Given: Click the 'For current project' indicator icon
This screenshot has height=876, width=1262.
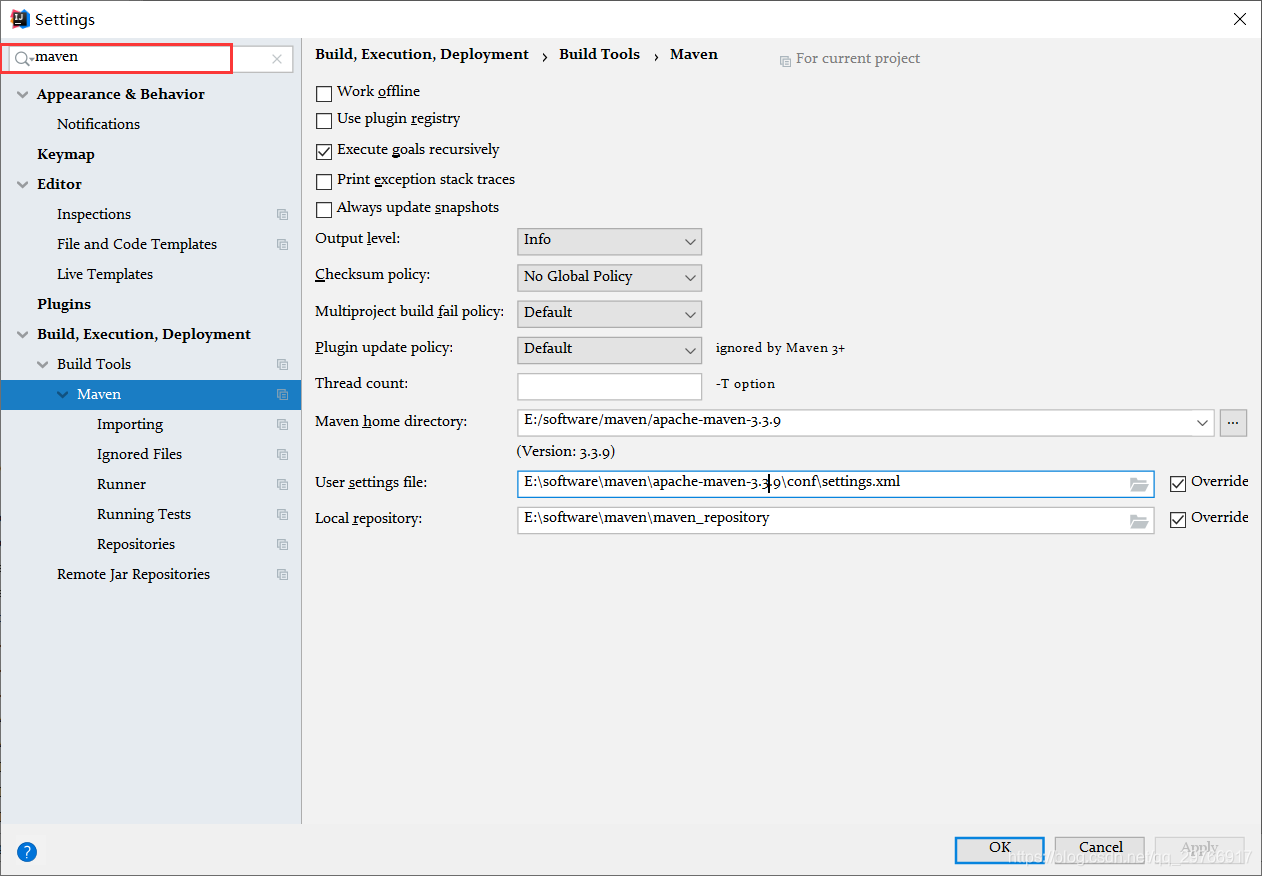Looking at the screenshot, I should pyautogui.click(x=785, y=61).
